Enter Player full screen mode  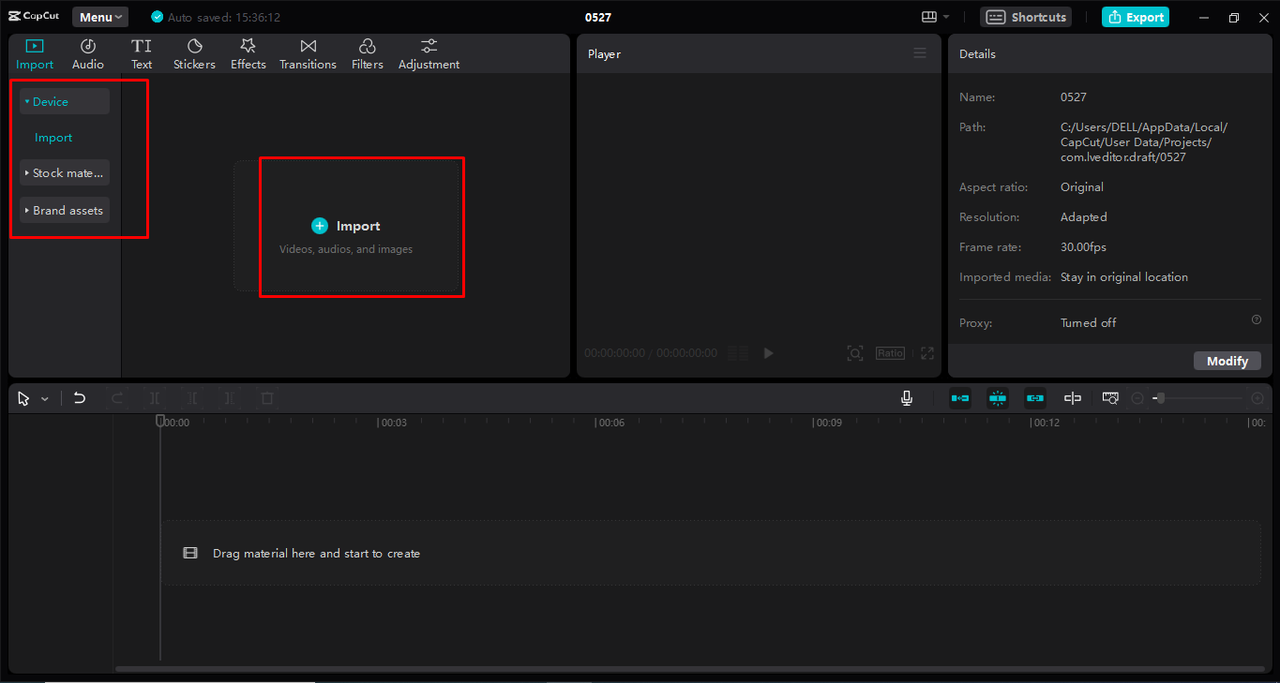point(927,353)
